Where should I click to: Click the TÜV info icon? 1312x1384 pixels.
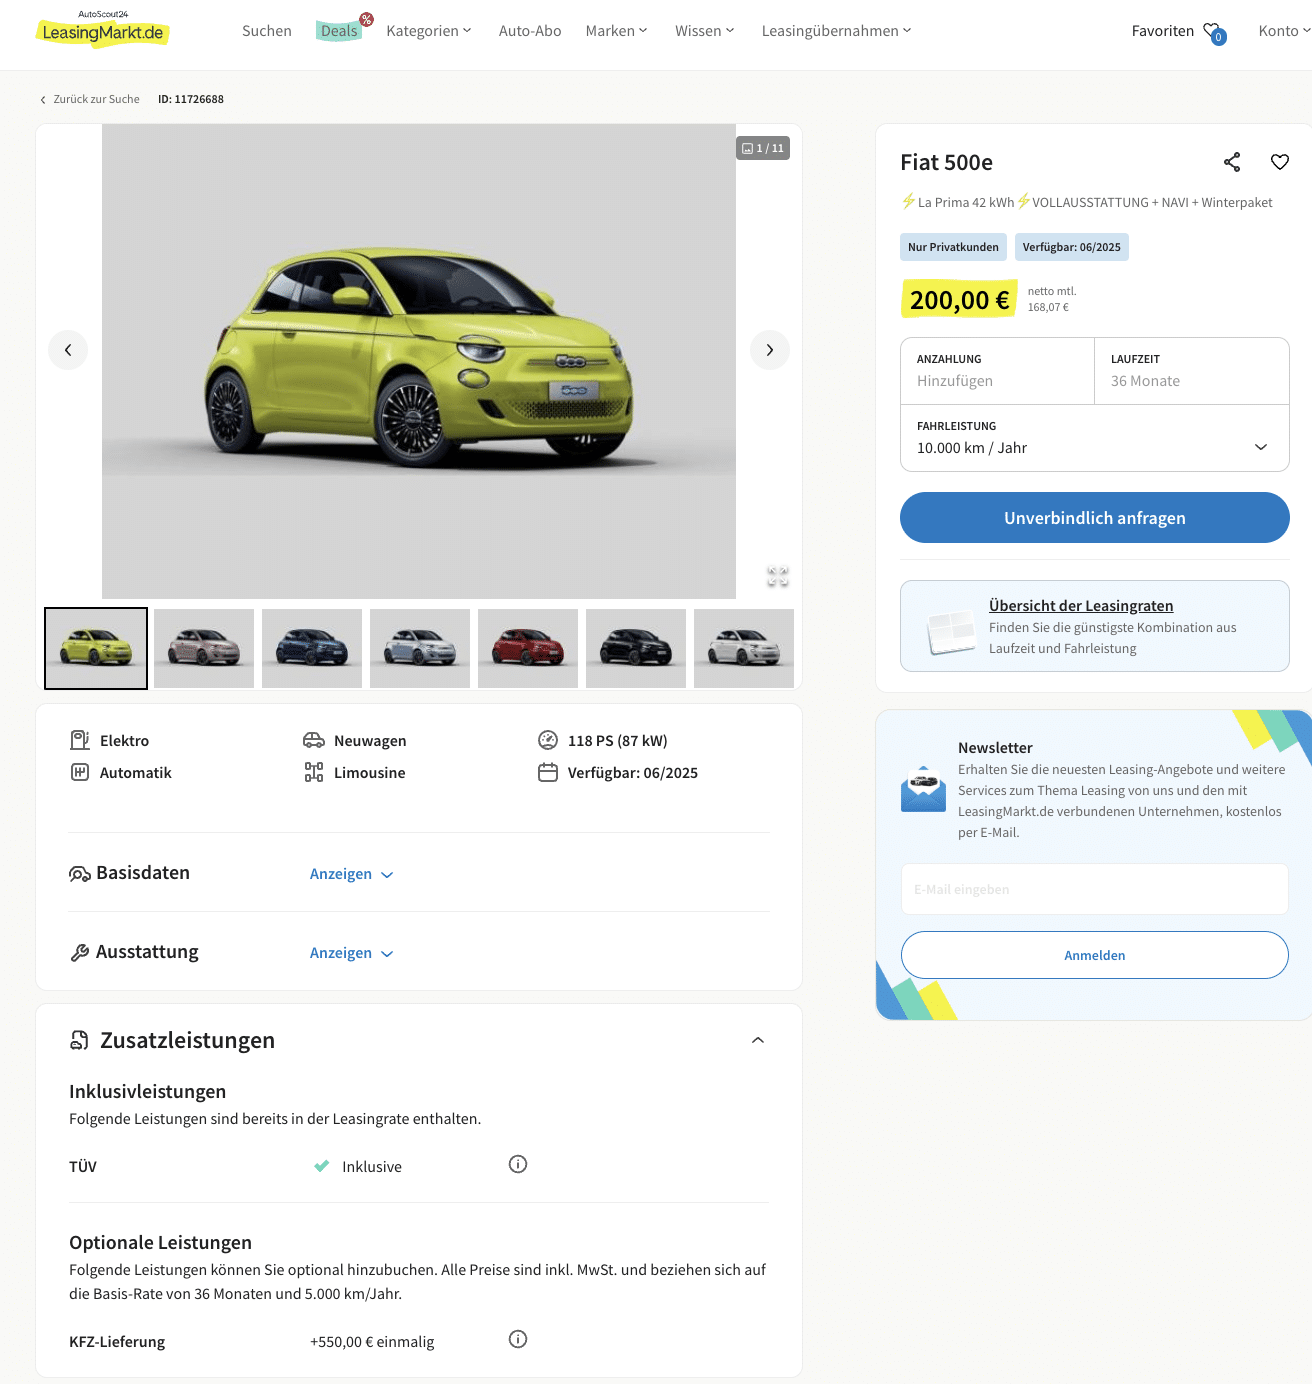click(518, 1164)
